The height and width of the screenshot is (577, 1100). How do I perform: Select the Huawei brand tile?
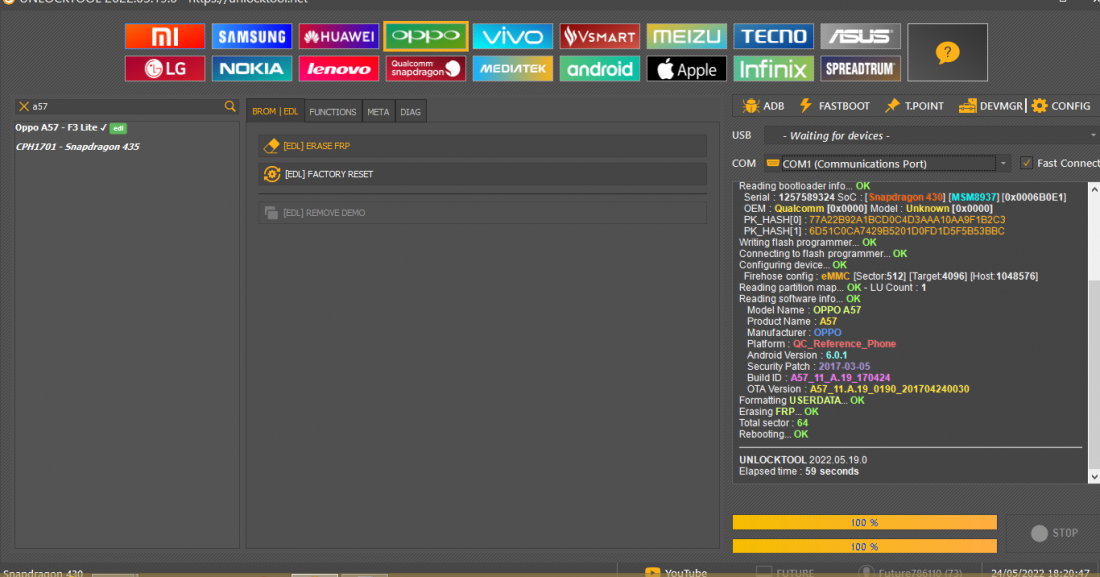tap(339, 37)
